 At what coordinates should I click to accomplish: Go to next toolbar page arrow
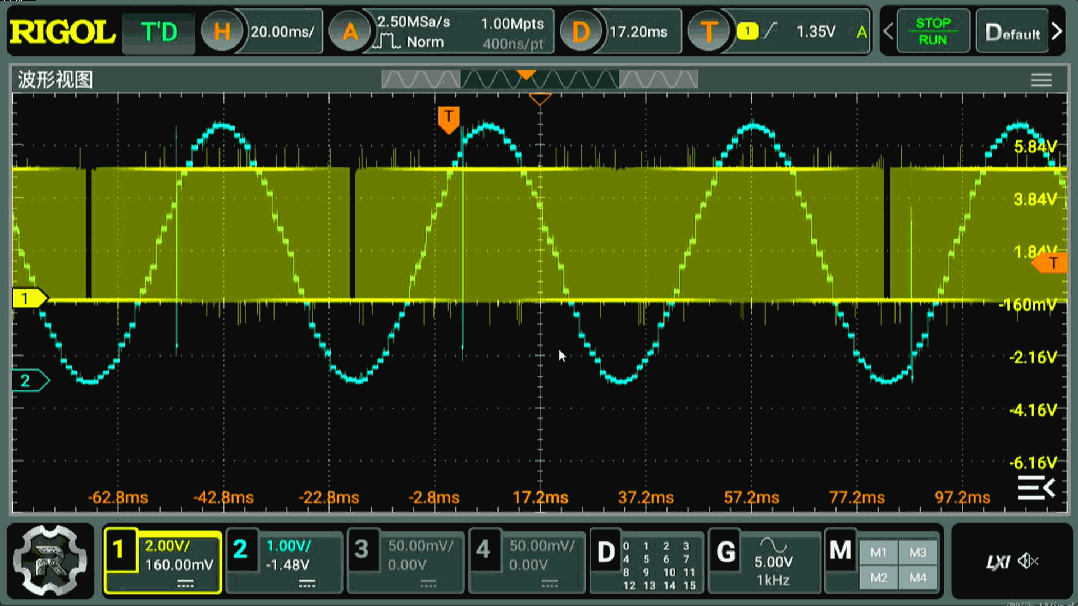pos(1057,32)
